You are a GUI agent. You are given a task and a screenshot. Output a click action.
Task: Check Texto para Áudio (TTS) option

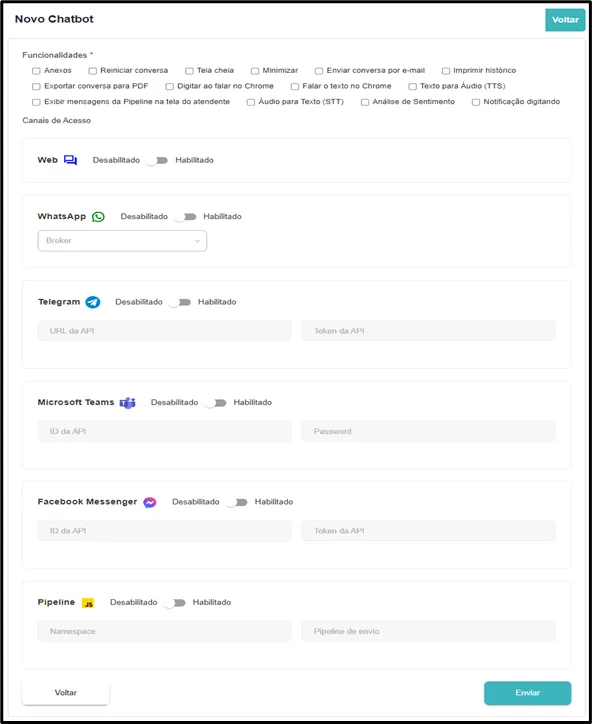pyautogui.click(x=412, y=86)
